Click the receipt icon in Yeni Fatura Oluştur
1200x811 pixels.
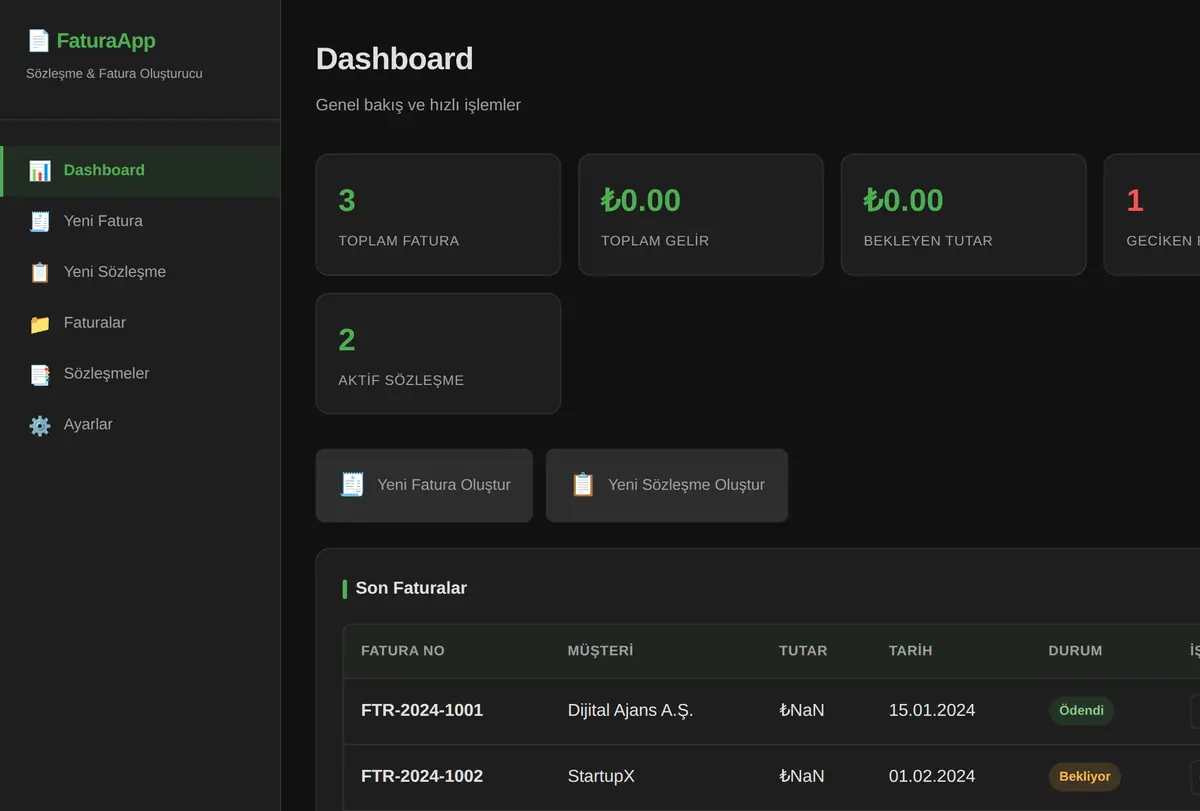click(x=352, y=485)
